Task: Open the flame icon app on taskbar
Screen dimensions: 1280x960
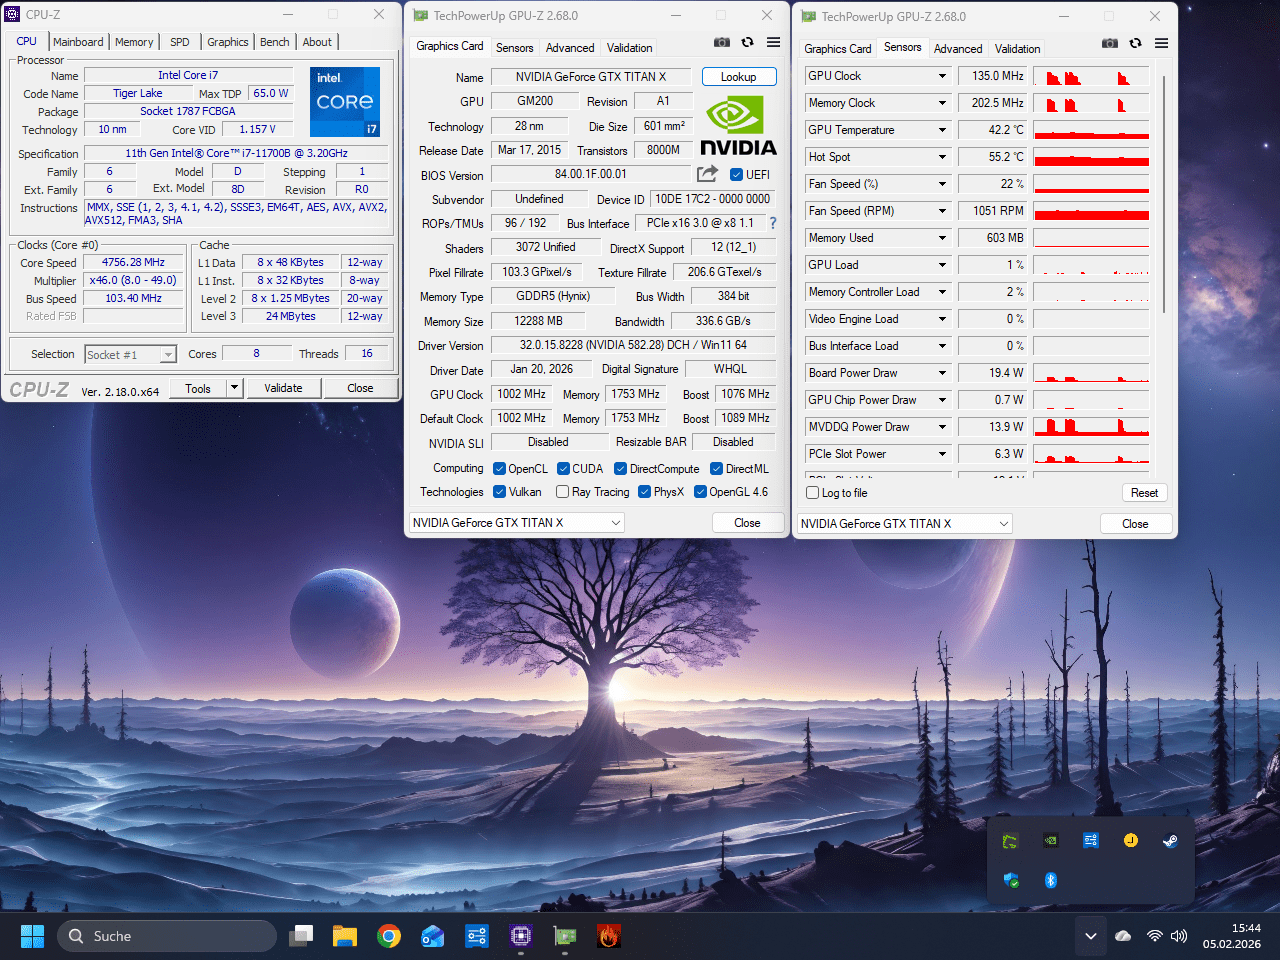Action: click(609, 936)
